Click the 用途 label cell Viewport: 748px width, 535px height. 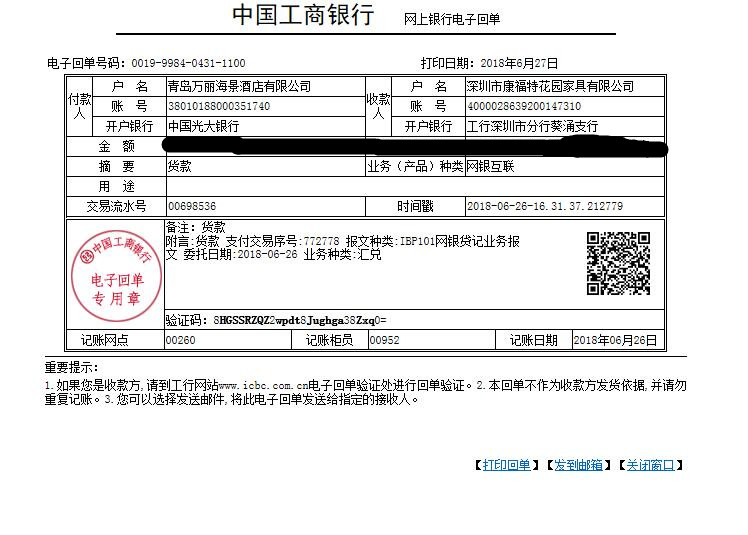[116, 186]
